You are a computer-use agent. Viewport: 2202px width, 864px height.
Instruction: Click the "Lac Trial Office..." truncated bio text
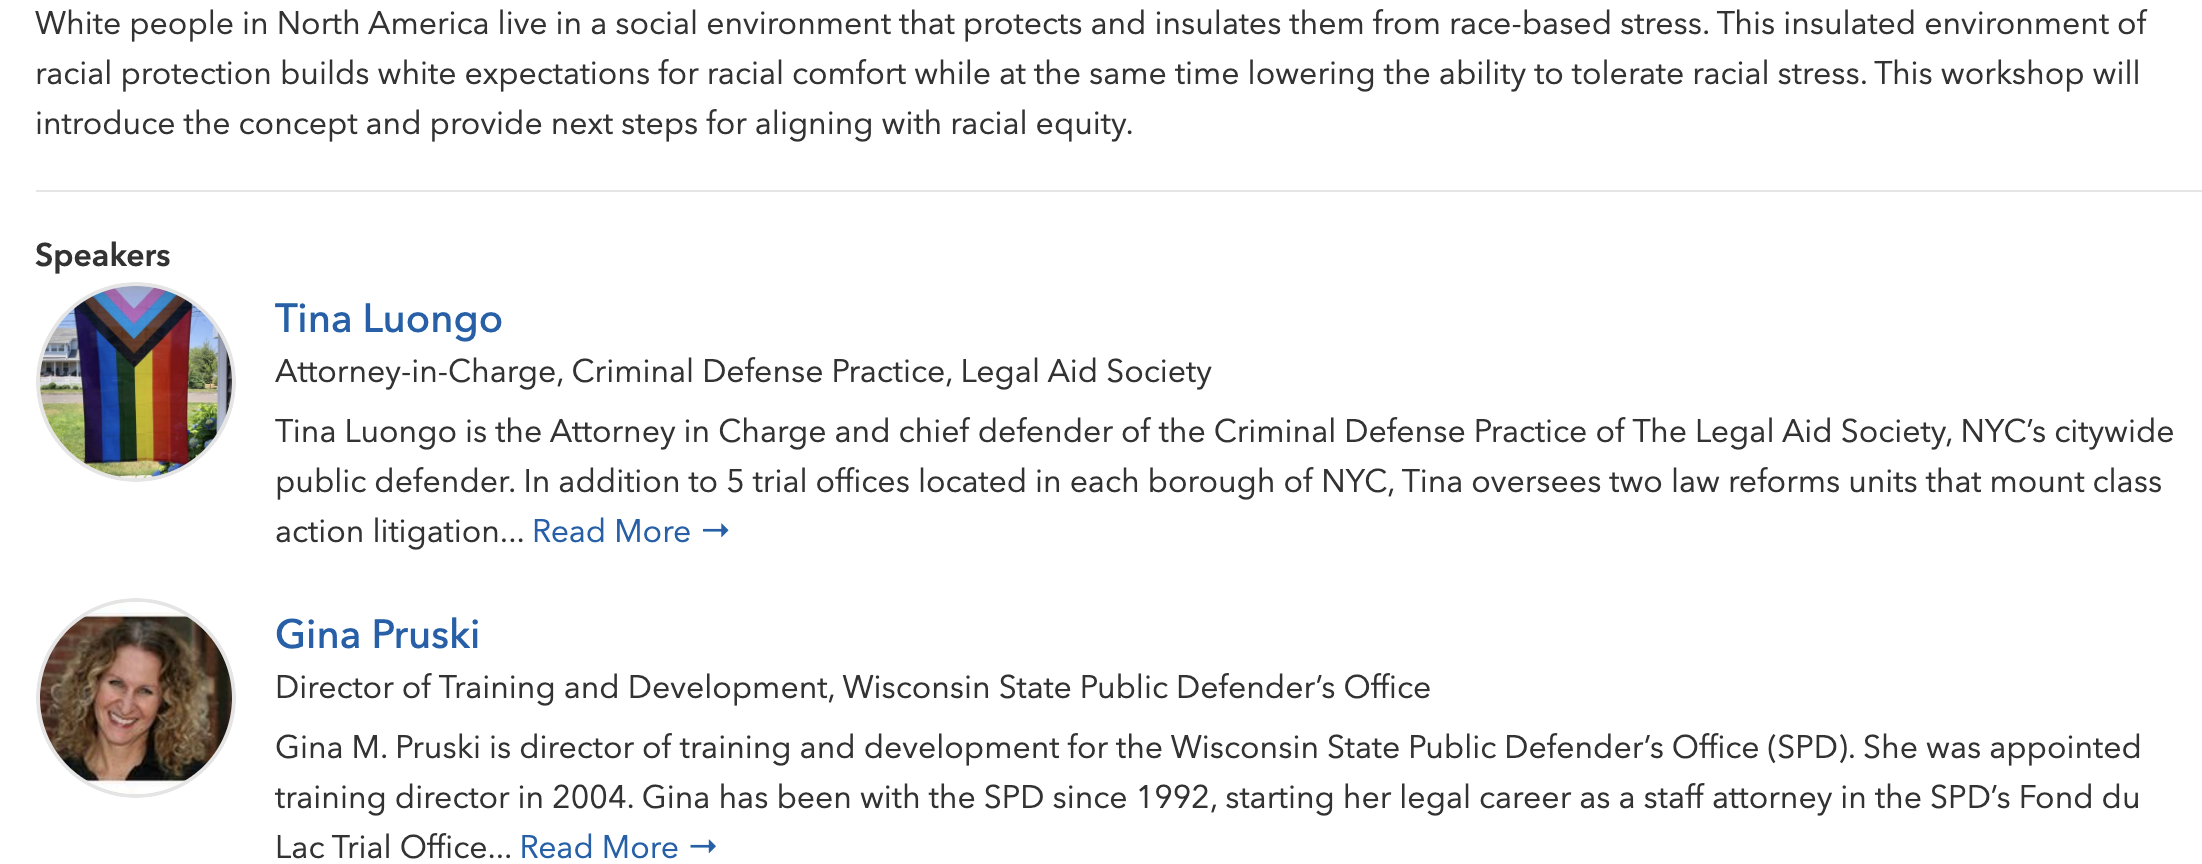coord(393,846)
